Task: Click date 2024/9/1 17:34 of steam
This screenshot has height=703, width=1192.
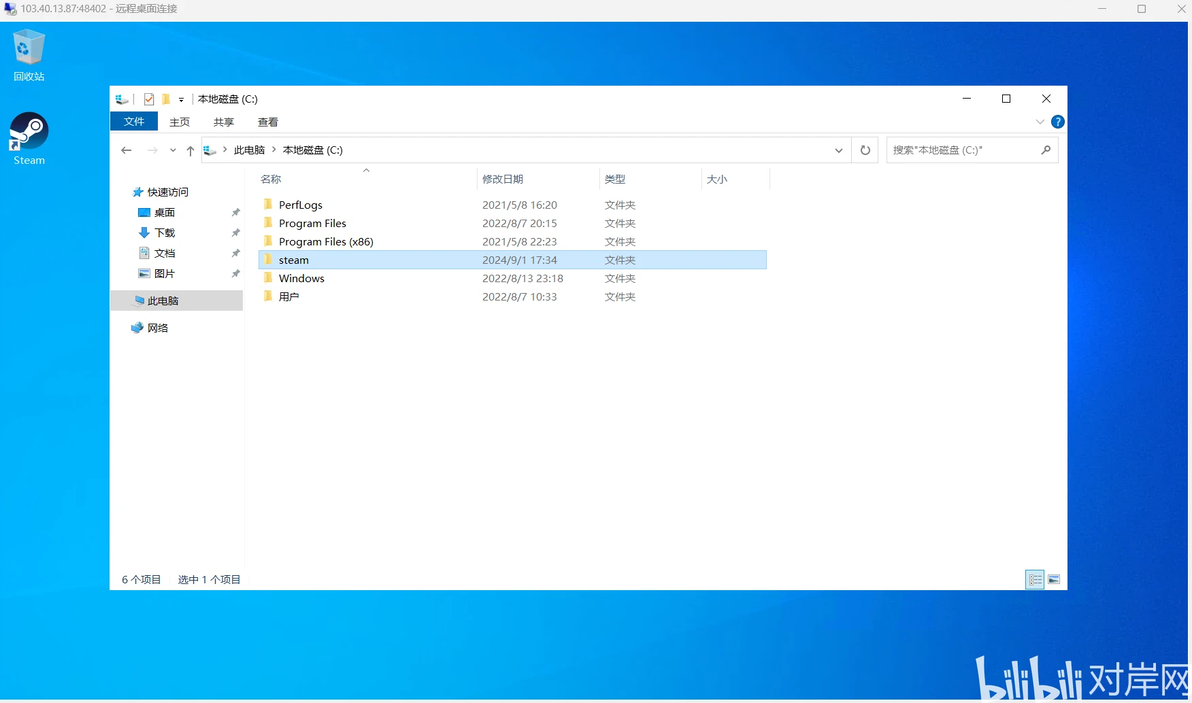Action: point(519,260)
